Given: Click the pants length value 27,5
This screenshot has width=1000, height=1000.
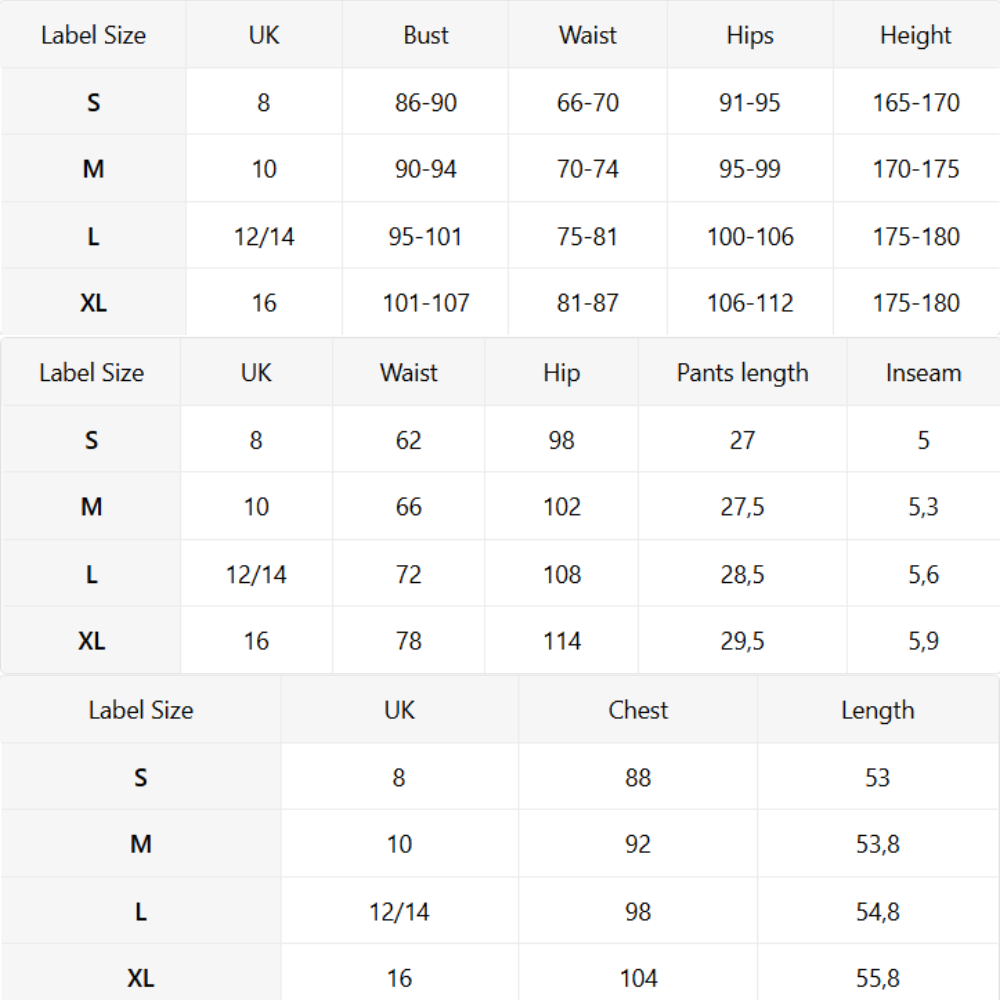Looking at the screenshot, I should point(742,507).
